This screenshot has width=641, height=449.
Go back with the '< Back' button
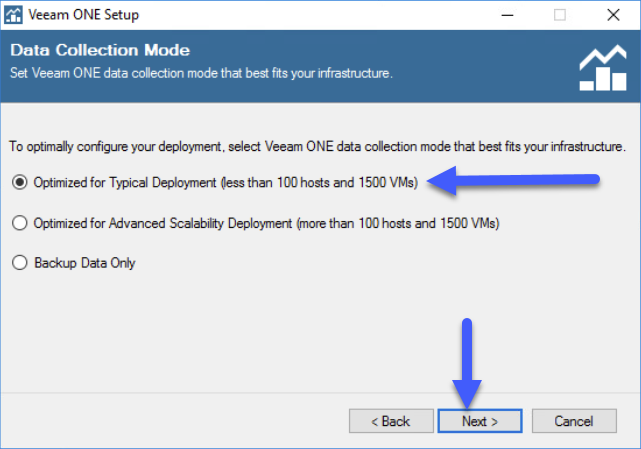coord(391,421)
